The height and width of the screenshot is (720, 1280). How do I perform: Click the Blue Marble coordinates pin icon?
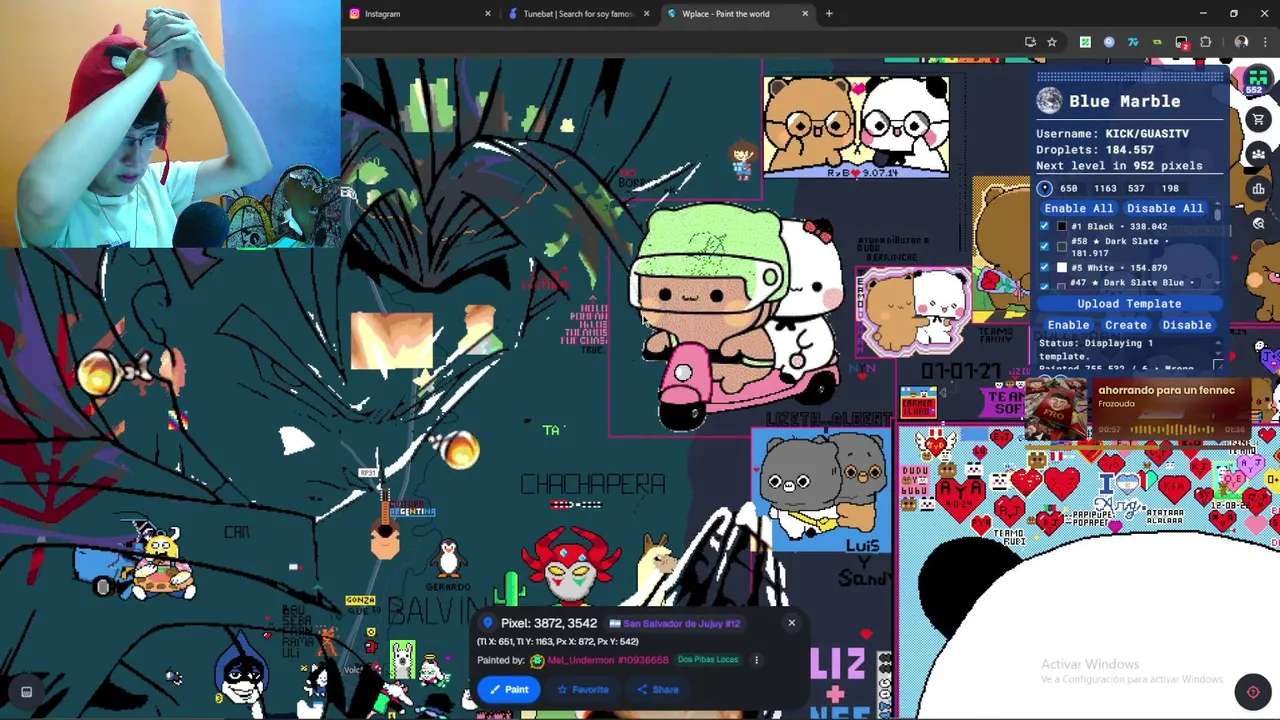(x=1045, y=188)
